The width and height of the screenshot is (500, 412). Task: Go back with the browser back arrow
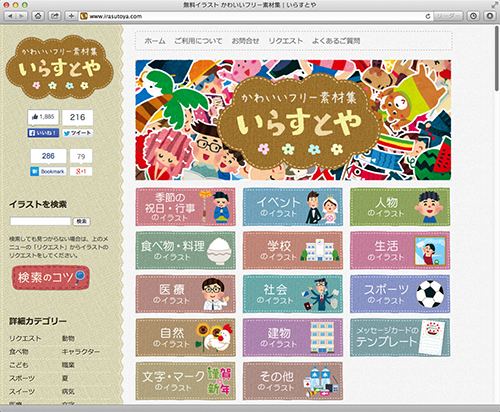10,16
